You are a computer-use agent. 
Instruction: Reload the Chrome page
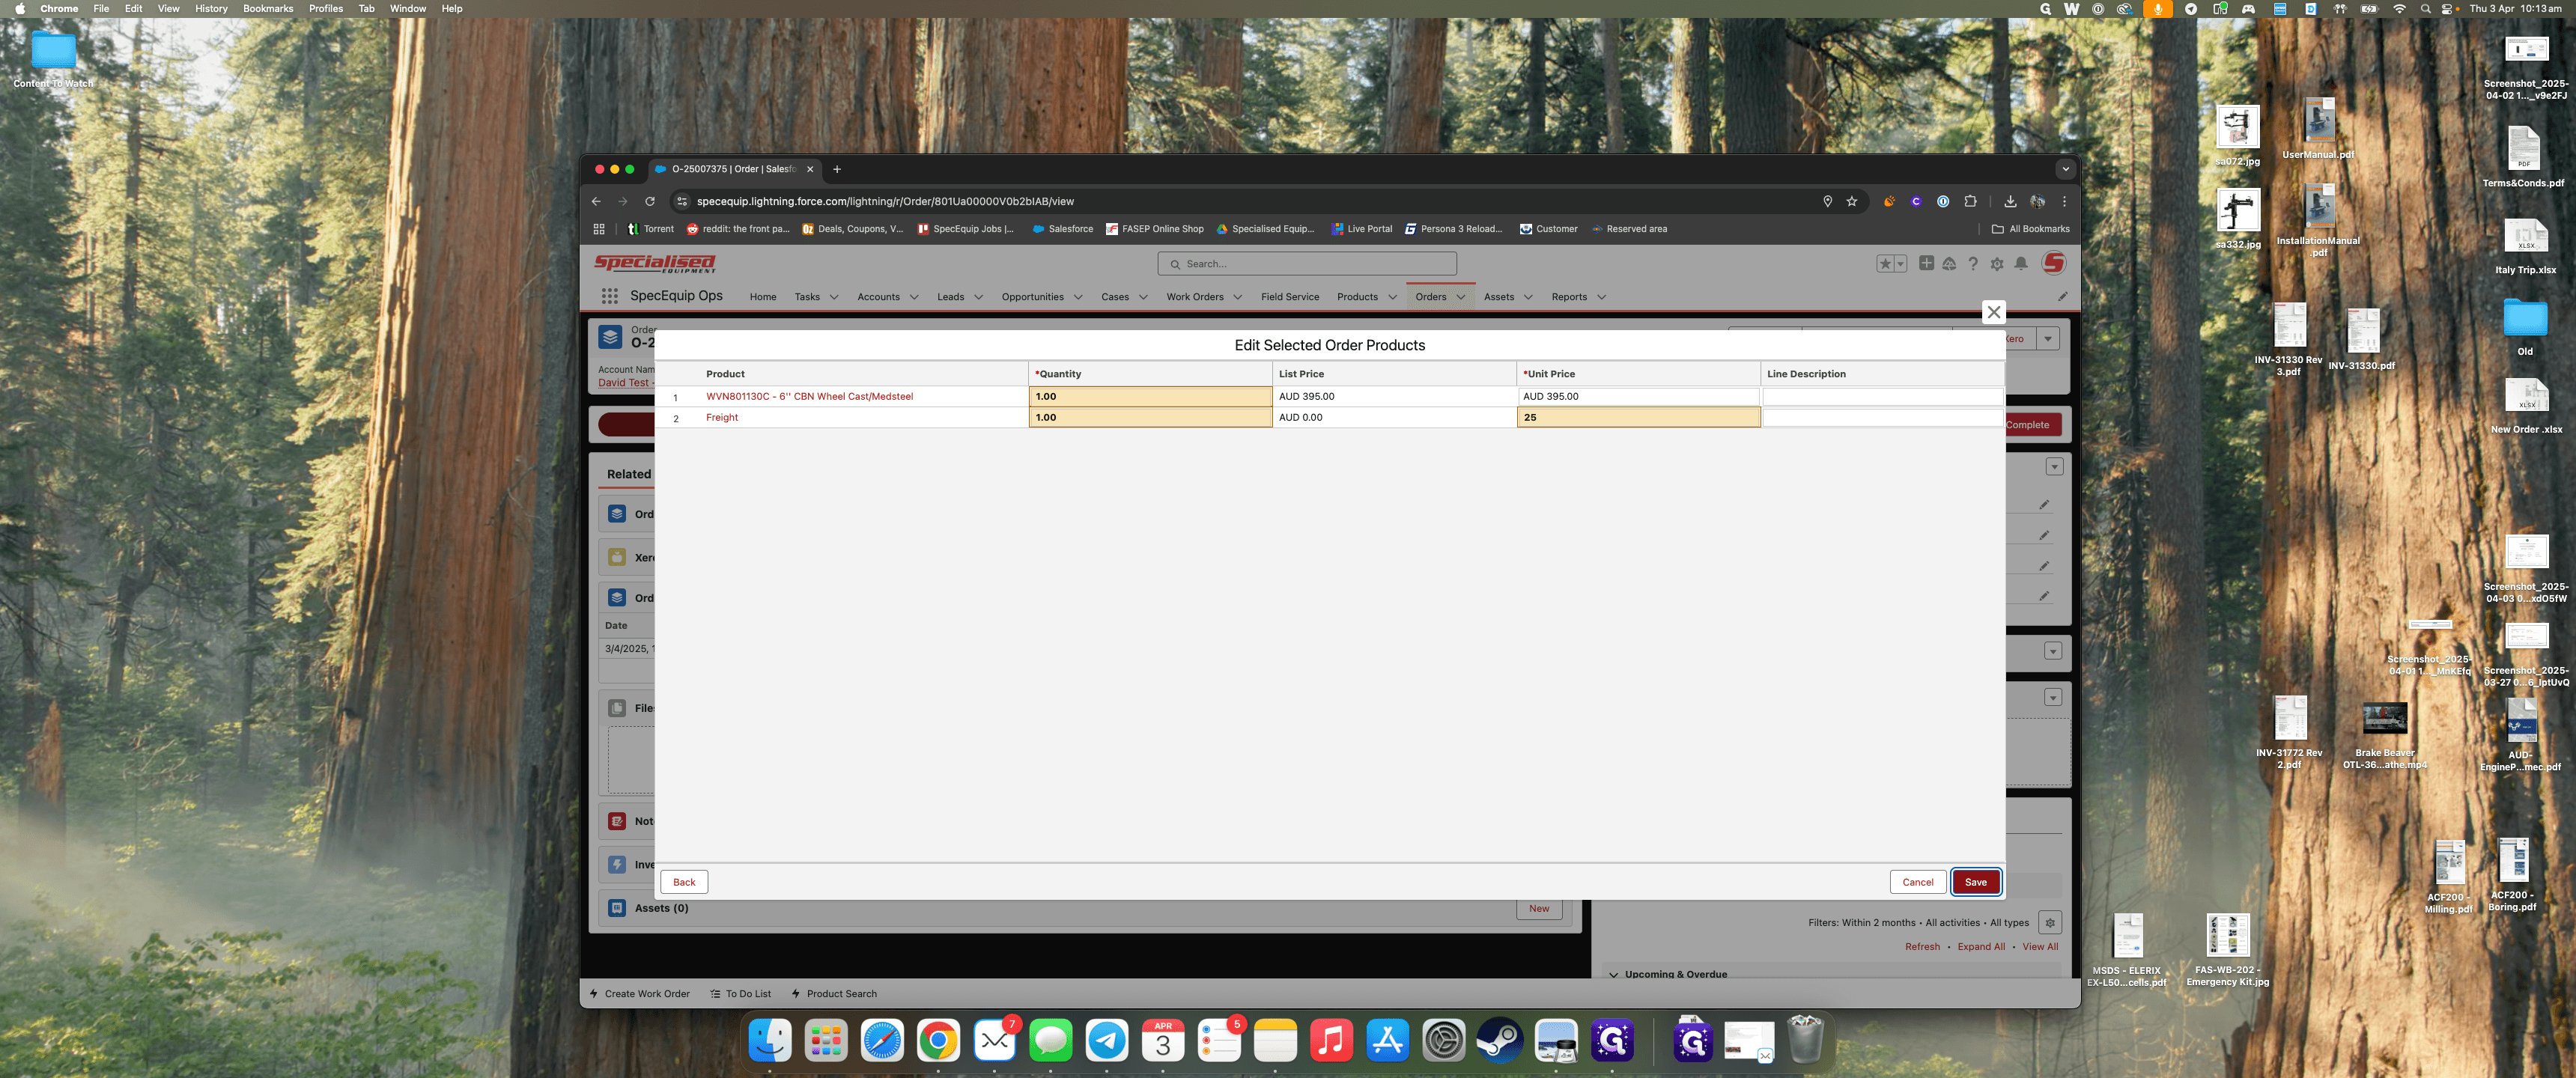pyautogui.click(x=650, y=201)
